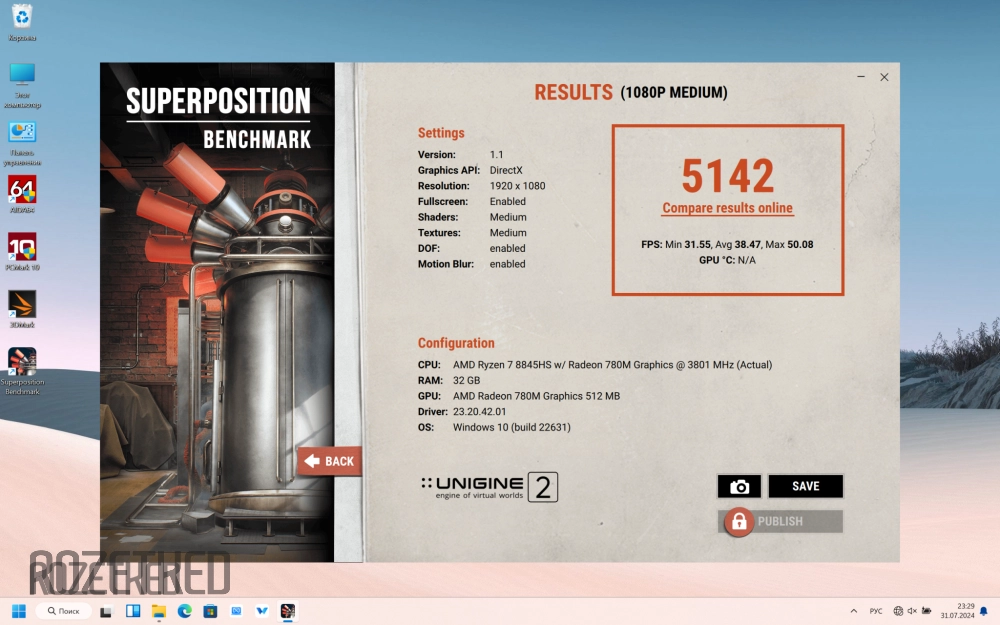This screenshot has width=1000, height=625.
Task: Click the camera screenshot icon button
Action: click(739, 487)
